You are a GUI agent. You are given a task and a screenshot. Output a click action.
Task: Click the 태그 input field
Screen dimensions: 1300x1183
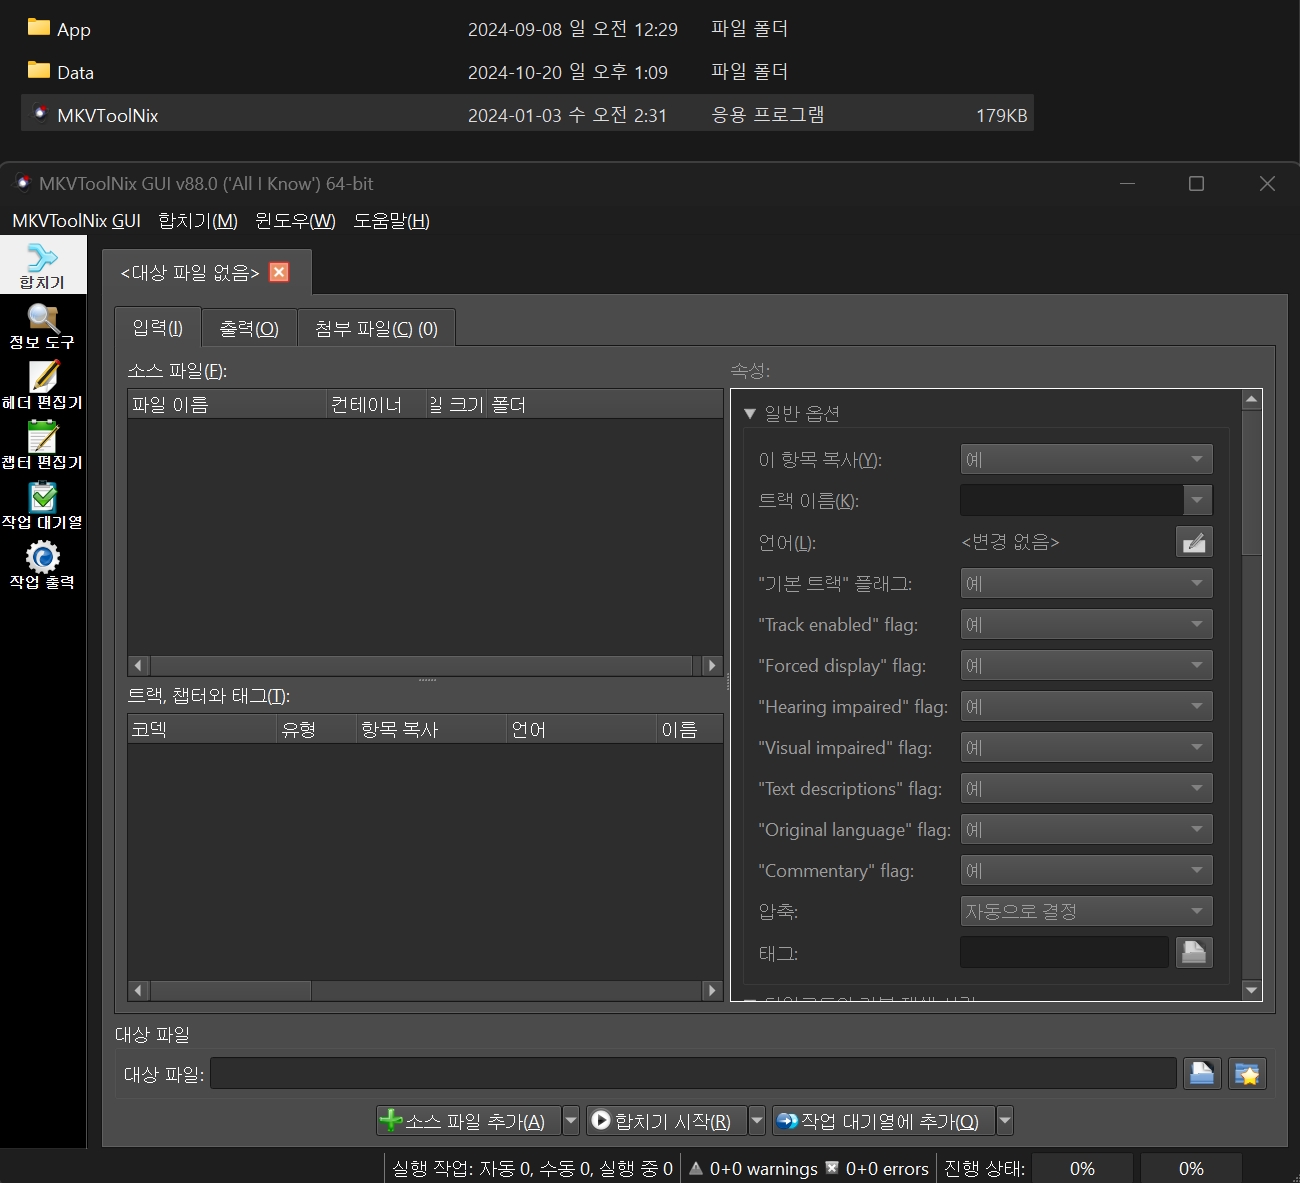pos(1064,952)
